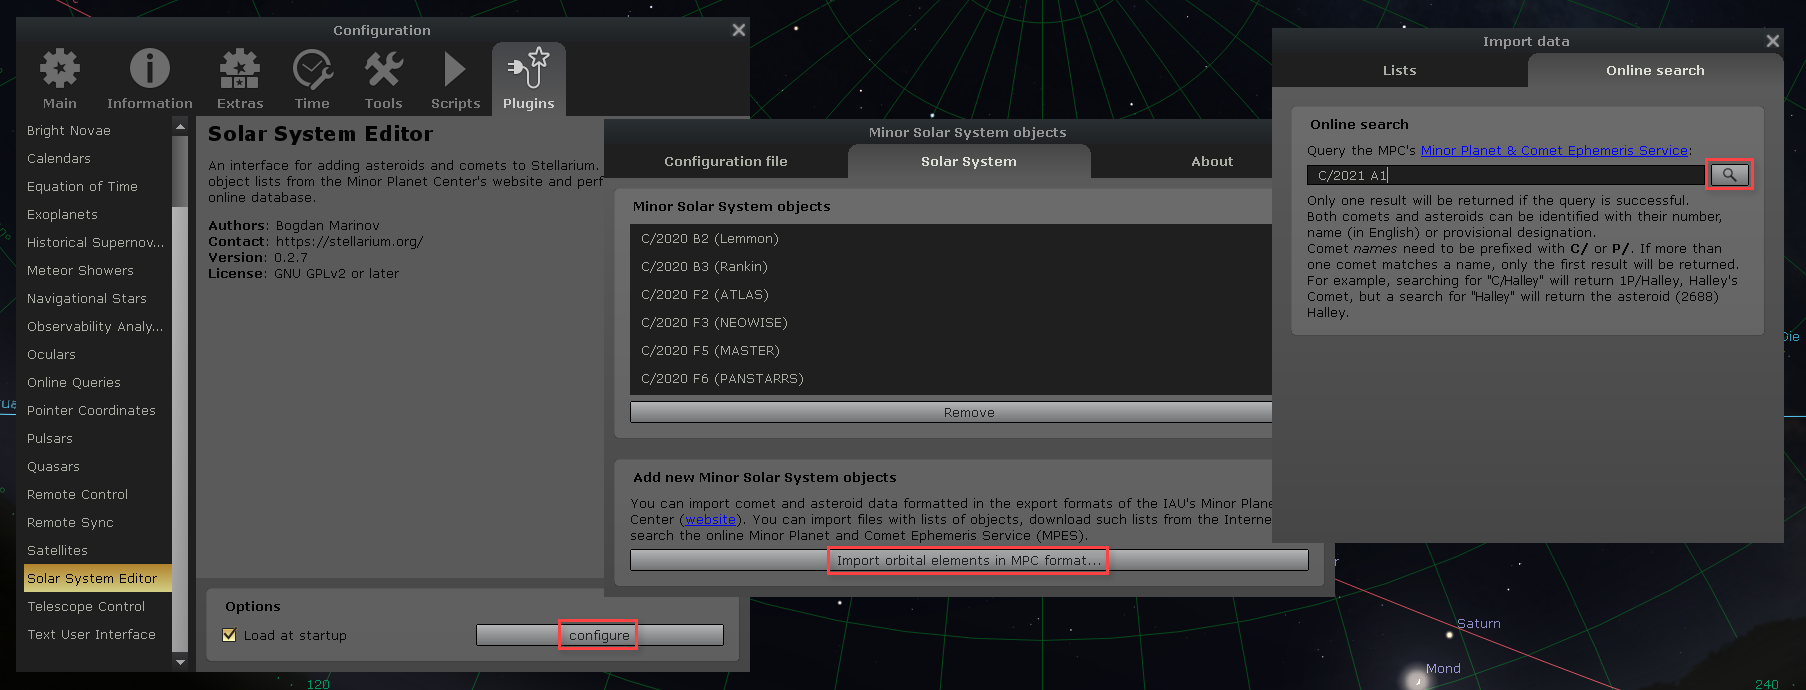Open the Tools configuration tab
The height and width of the screenshot is (690, 1806).
pyautogui.click(x=384, y=79)
